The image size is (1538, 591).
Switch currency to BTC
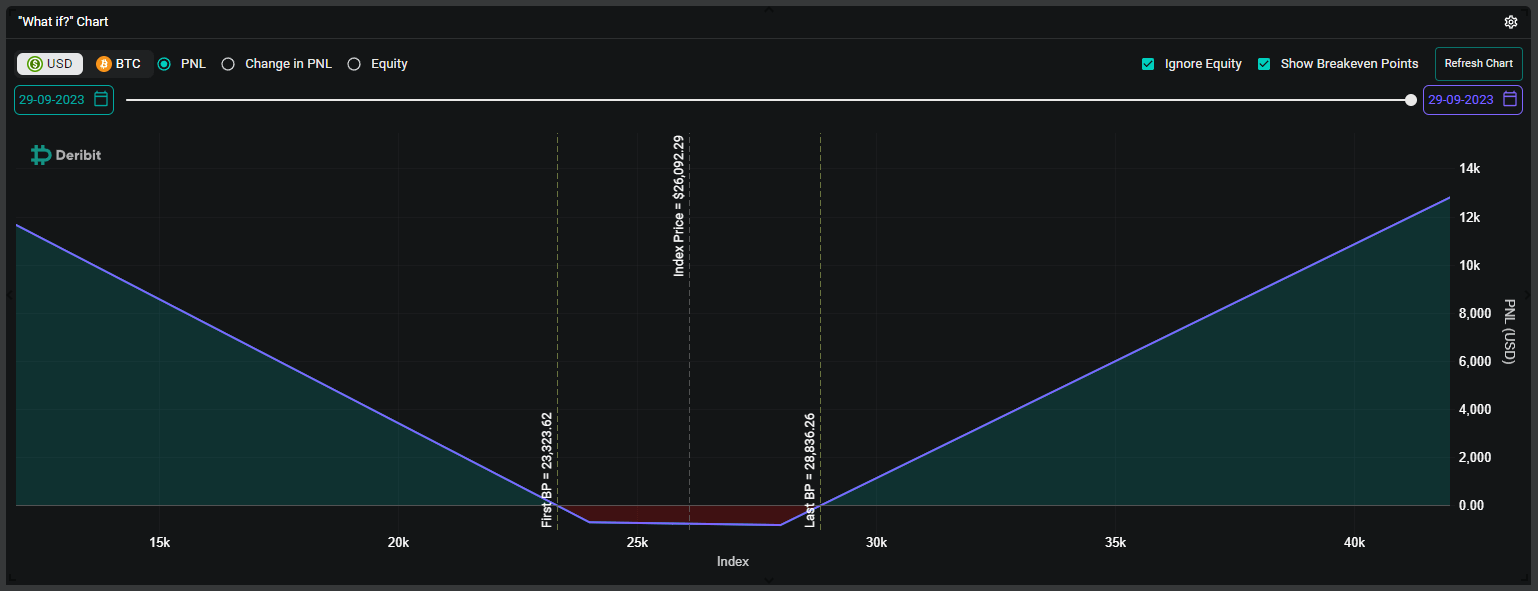pos(118,64)
